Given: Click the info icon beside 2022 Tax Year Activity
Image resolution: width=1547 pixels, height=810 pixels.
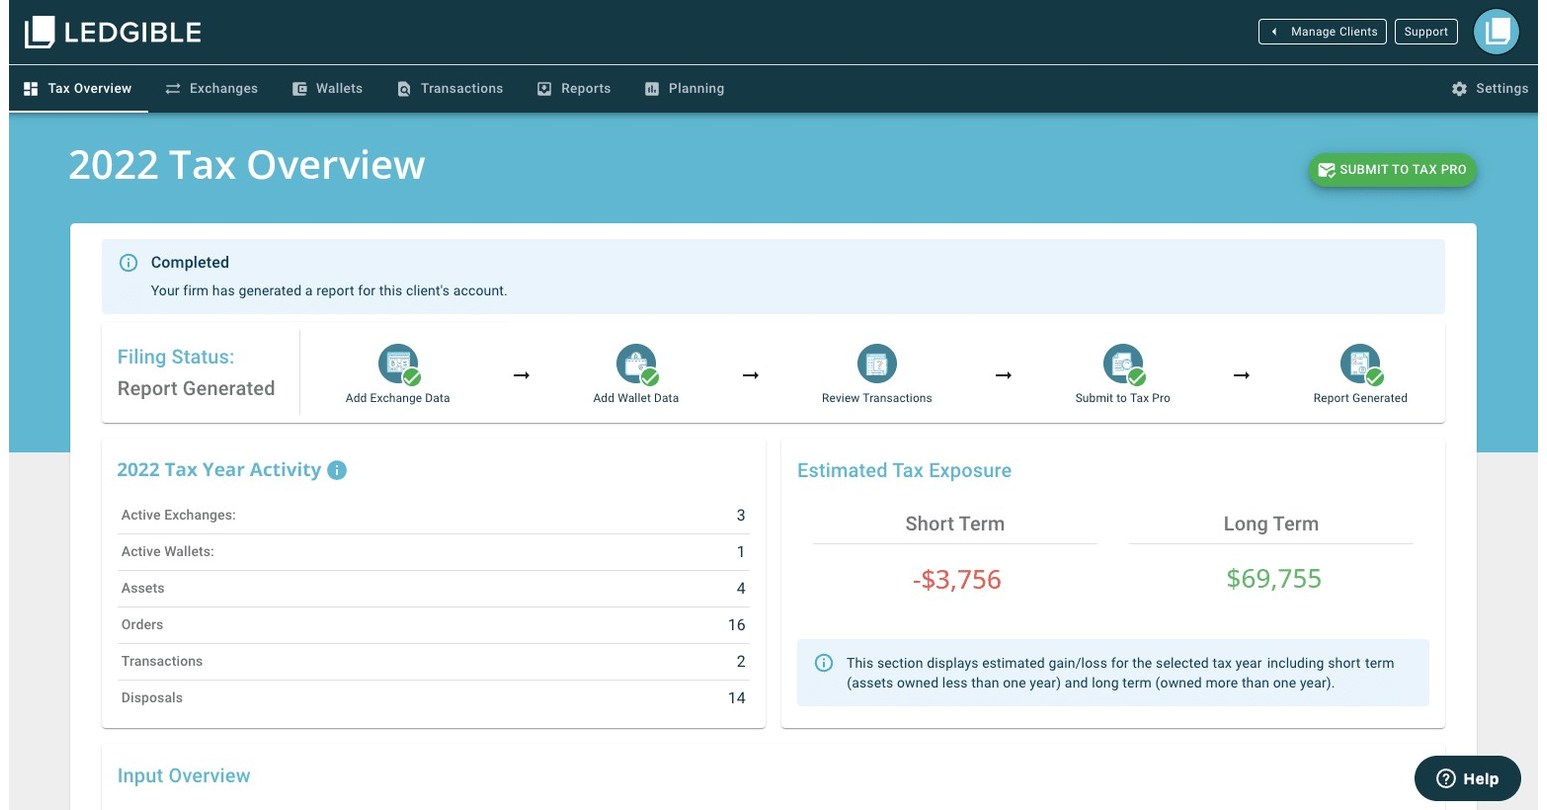Looking at the screenshot, I should click(337, 470).
